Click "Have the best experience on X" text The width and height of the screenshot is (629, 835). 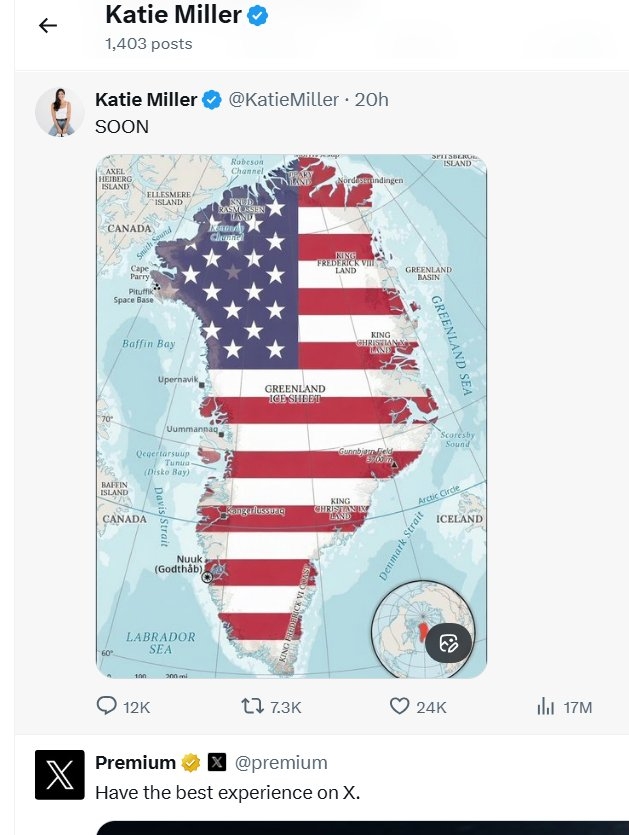pyautogui.click(x=226, y=792)
